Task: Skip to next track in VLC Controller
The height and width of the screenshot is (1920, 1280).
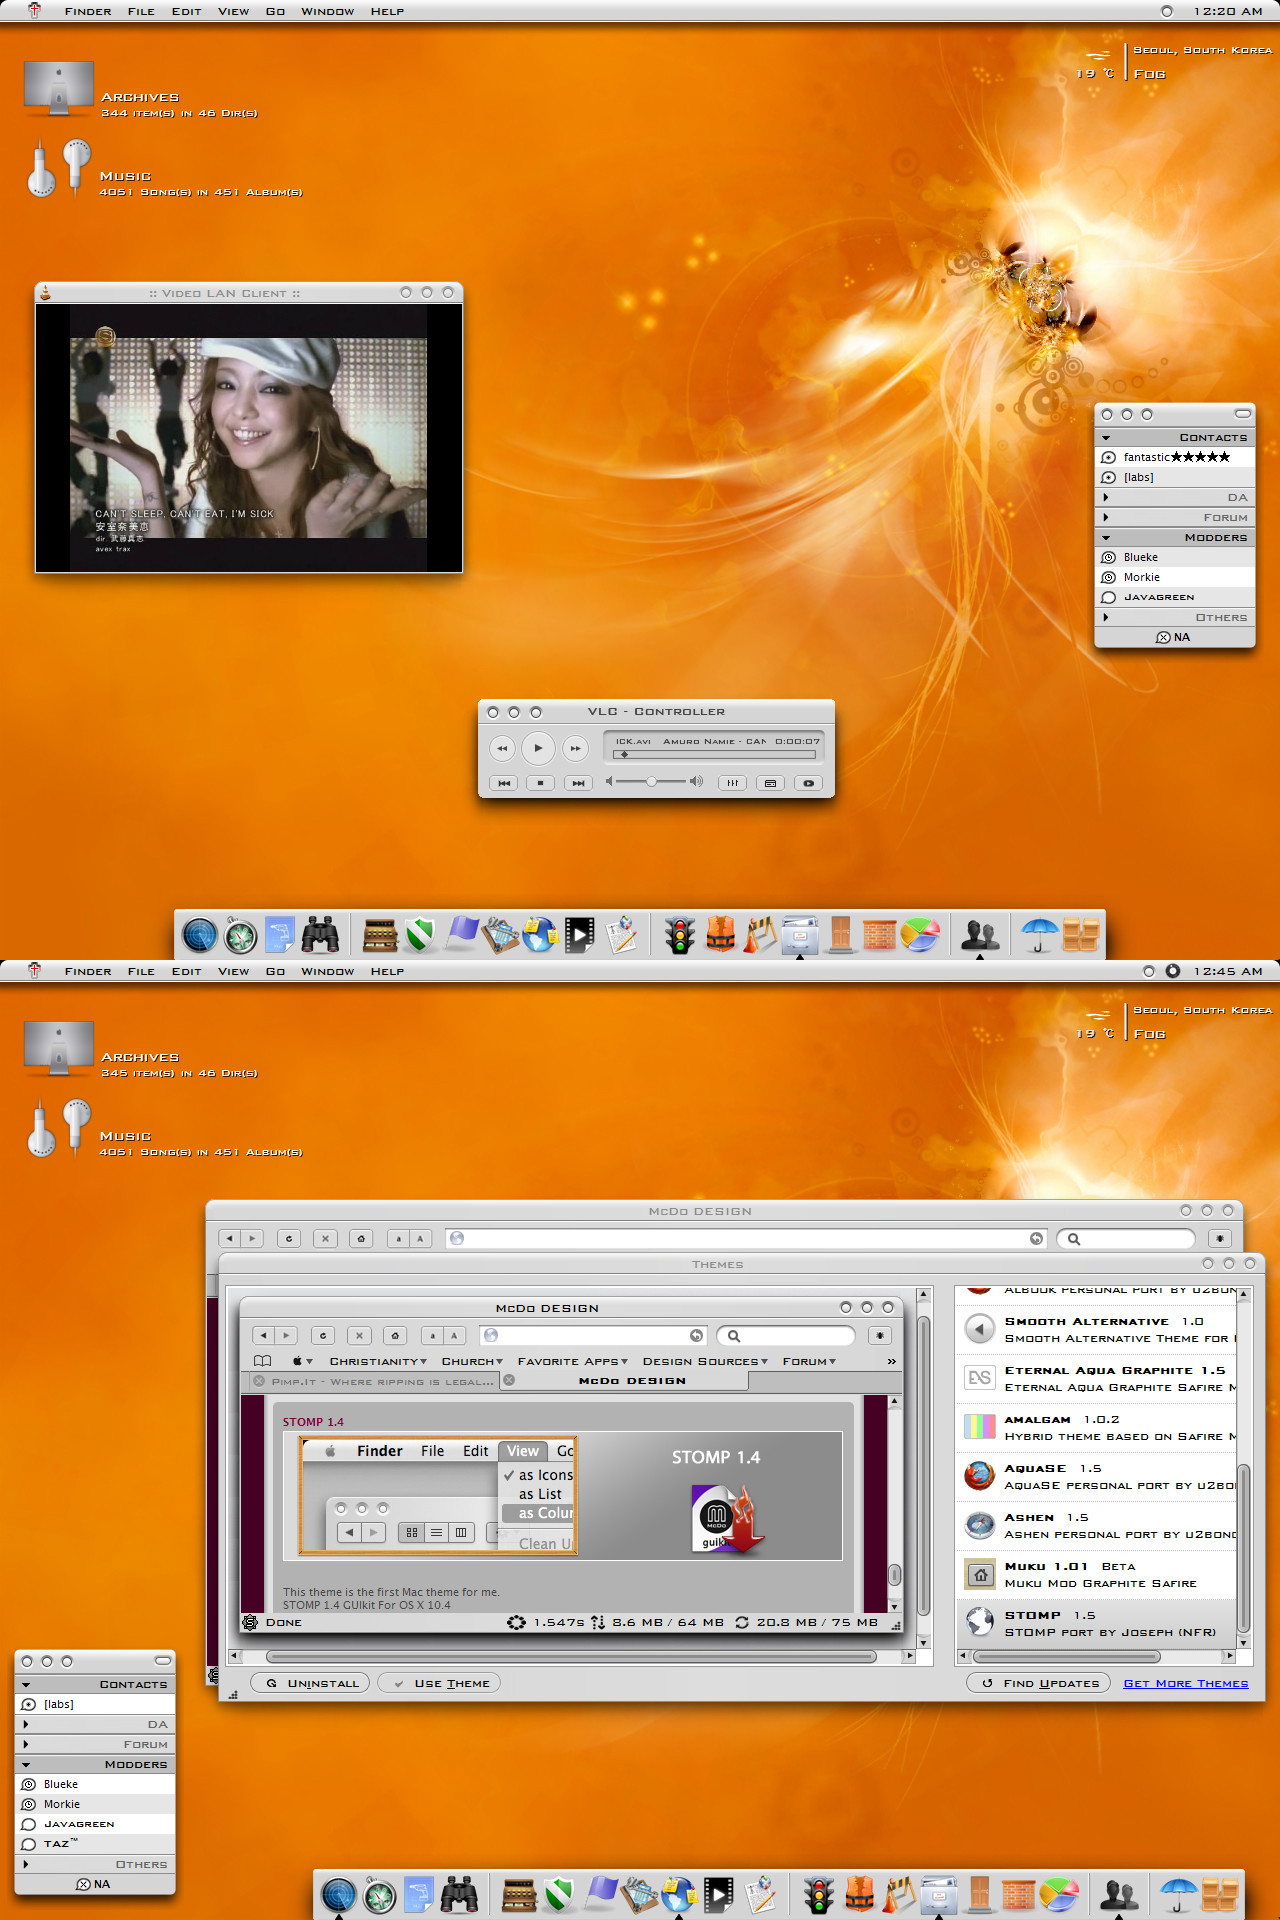Action: tap(578, 783)
